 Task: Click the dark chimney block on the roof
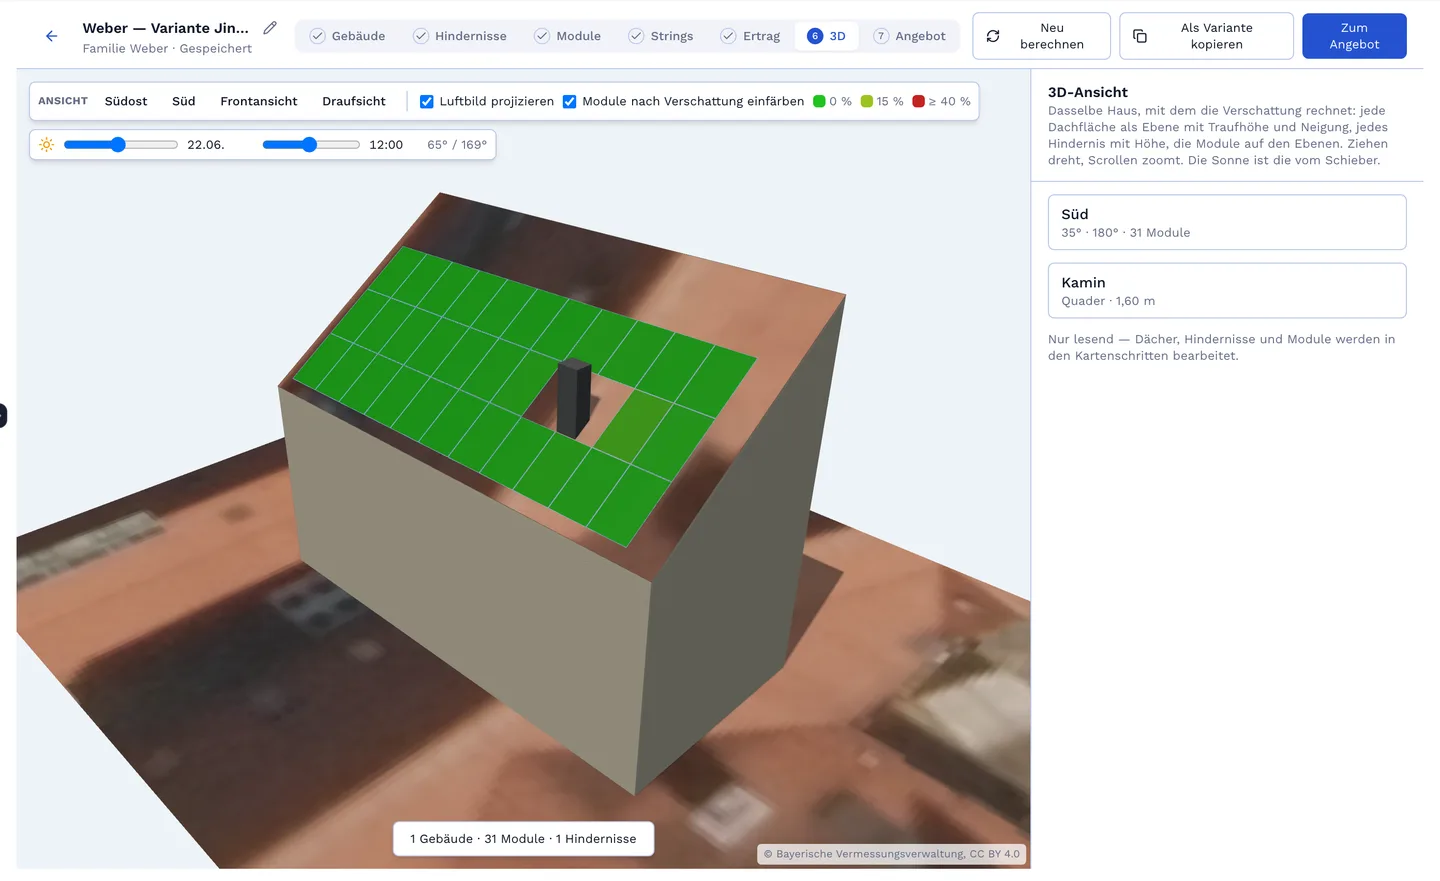click(x=574, y=397)
